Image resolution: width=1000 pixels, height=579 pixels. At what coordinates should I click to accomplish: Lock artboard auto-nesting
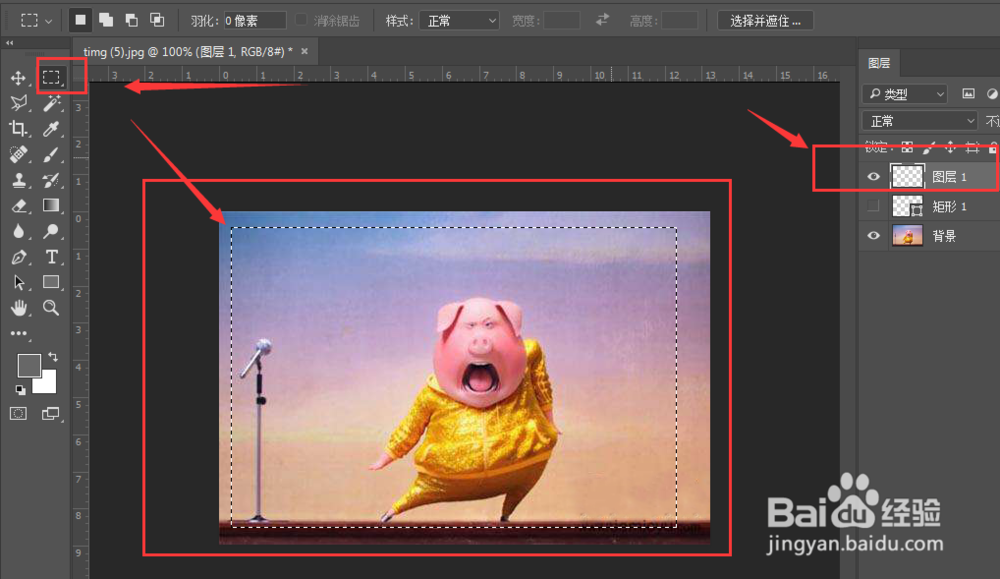pos(972,148)
